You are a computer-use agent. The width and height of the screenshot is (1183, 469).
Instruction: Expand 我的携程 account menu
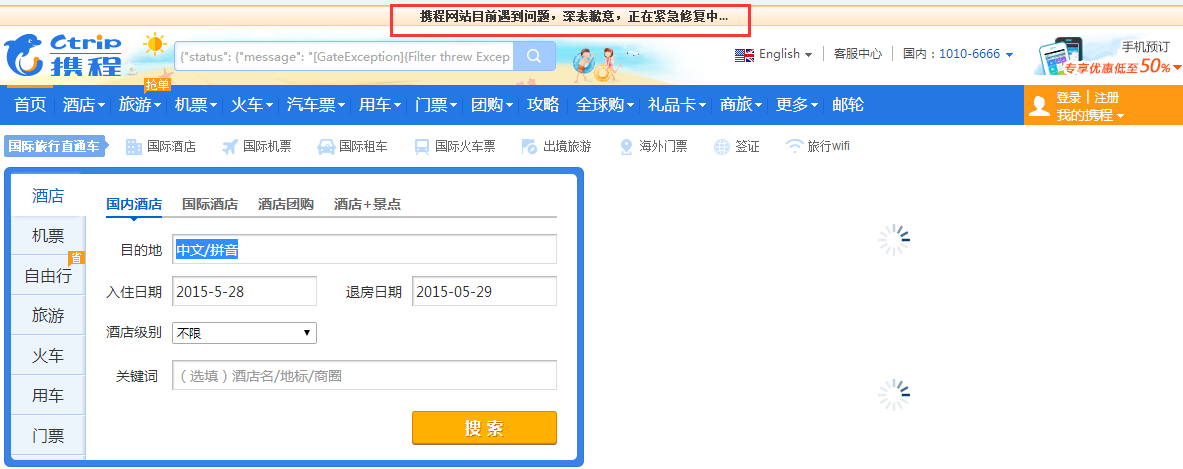(x=1089, y=115)
